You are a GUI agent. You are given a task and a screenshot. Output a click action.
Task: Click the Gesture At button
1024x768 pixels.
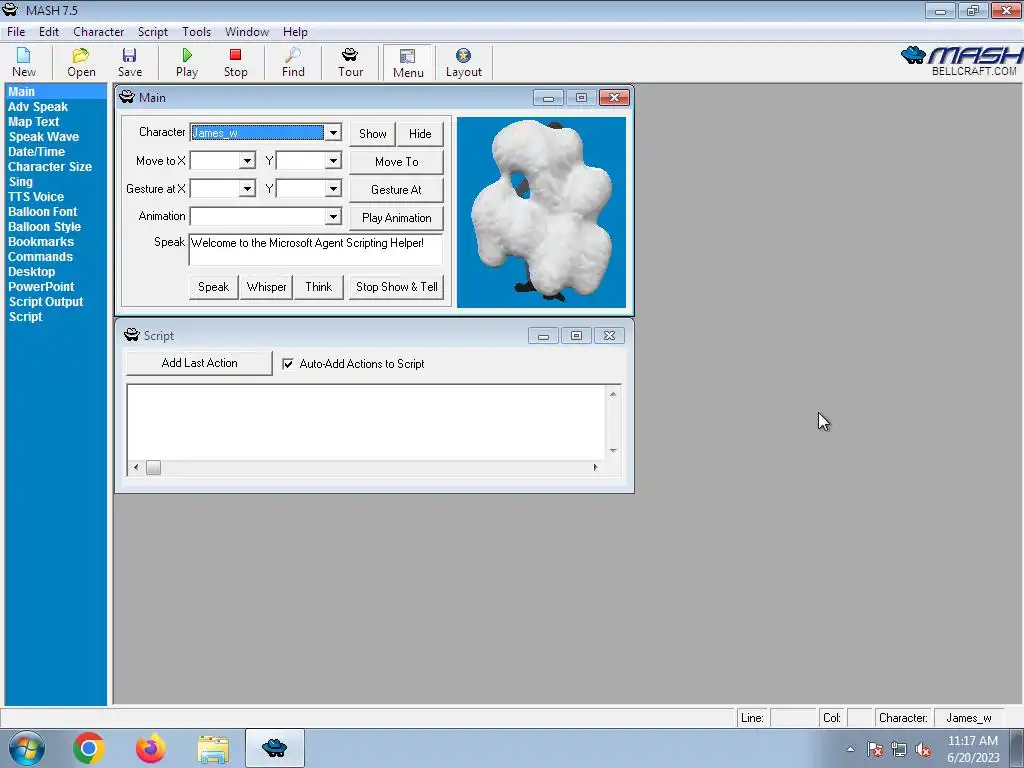point(396,189)
